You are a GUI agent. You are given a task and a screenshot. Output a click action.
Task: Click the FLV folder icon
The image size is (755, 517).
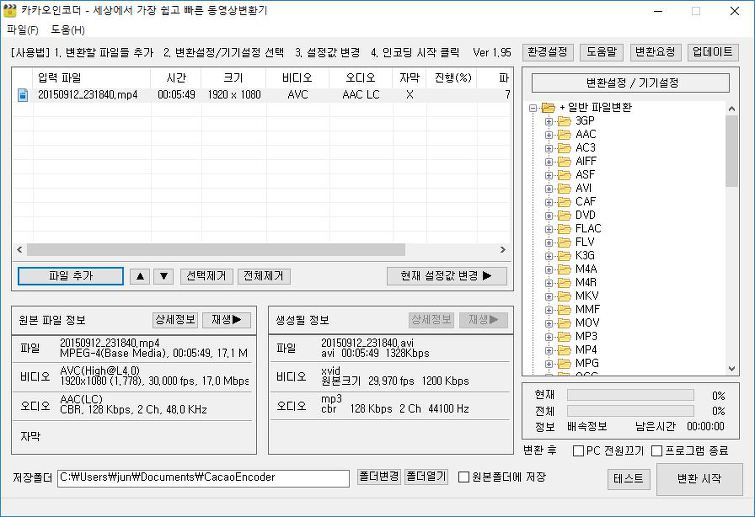564,242
